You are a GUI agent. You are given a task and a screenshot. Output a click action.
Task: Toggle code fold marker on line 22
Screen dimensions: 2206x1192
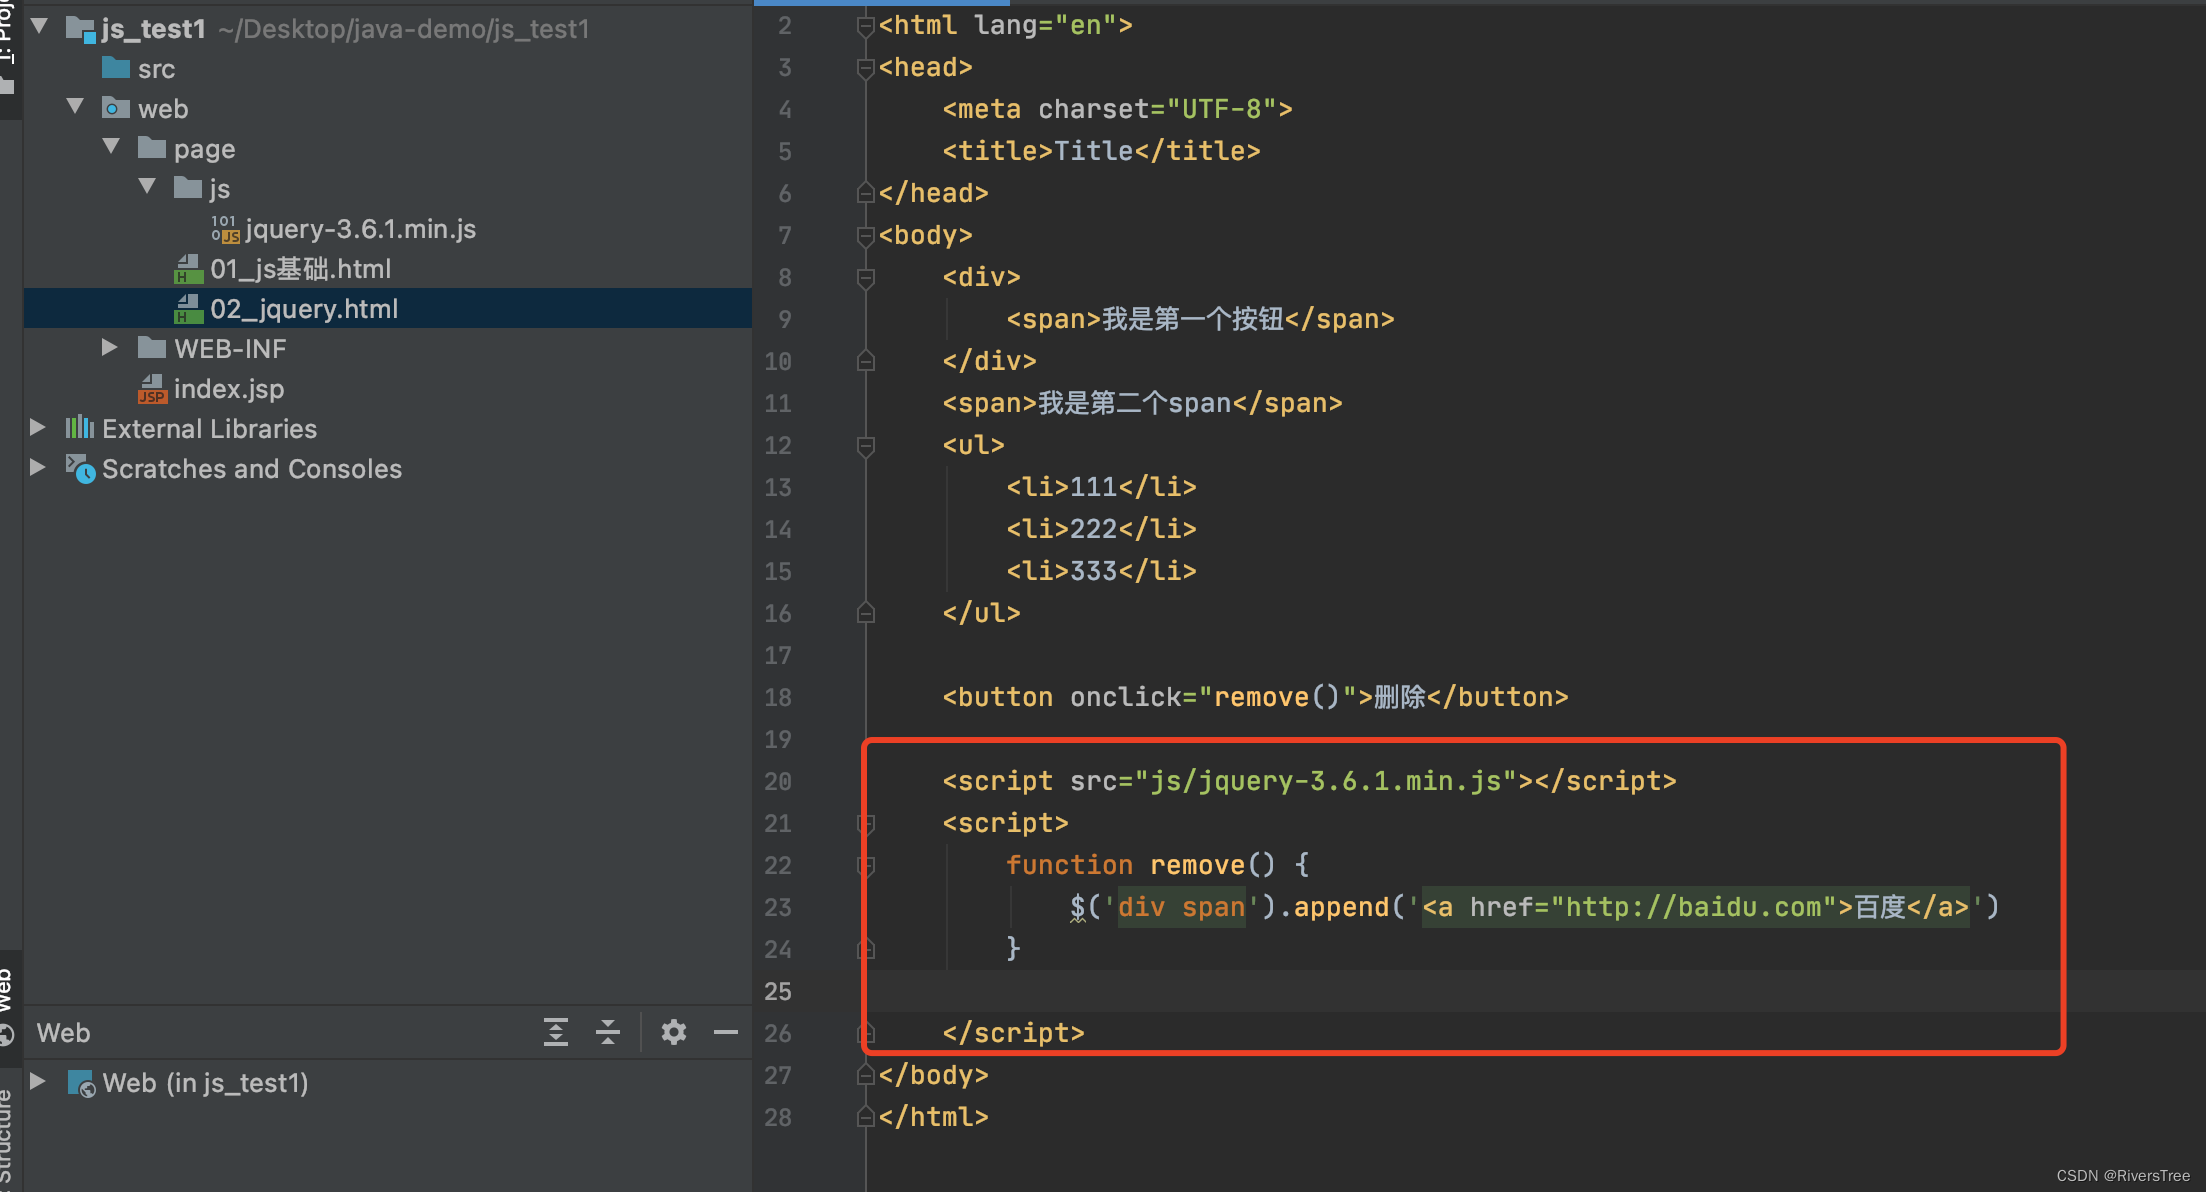click(866, 865)
